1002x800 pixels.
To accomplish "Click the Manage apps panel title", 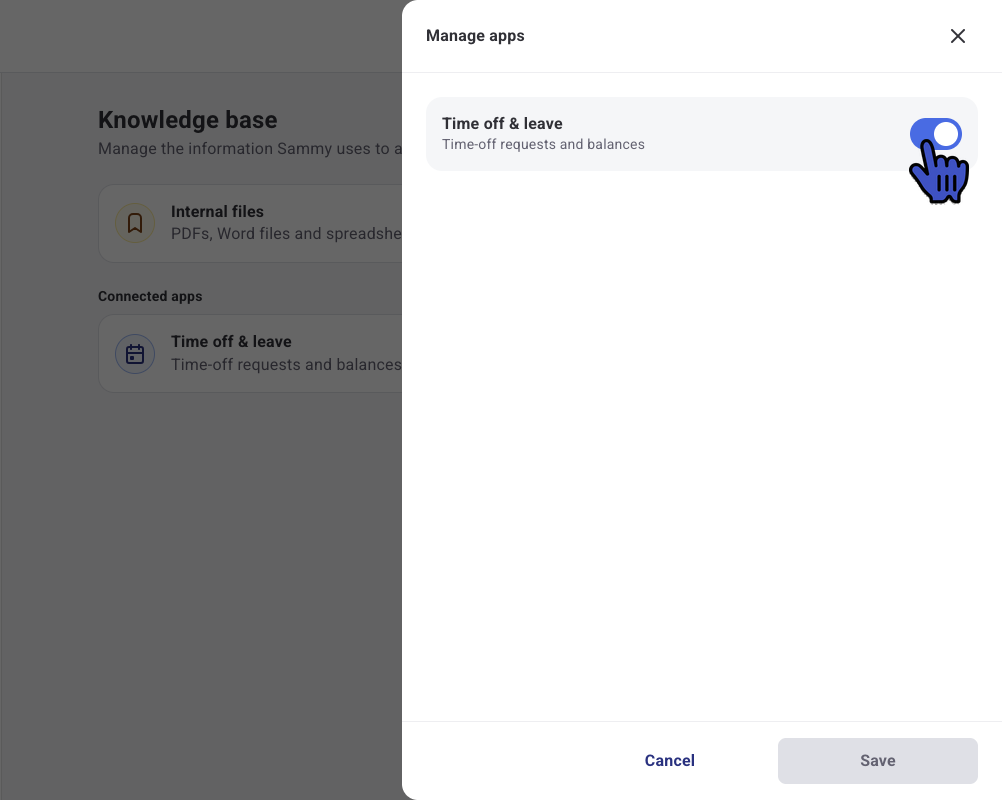I will point(475,36).
